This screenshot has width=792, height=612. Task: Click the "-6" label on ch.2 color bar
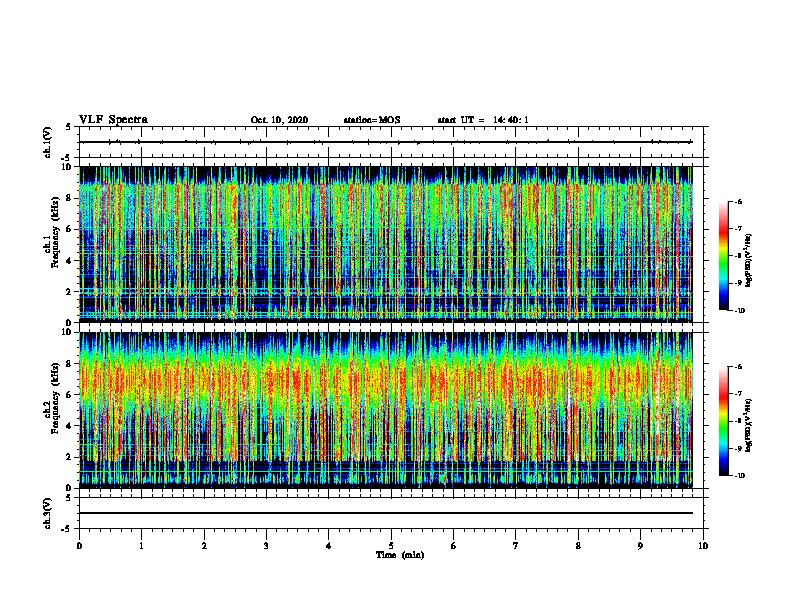tap(738, 367)
